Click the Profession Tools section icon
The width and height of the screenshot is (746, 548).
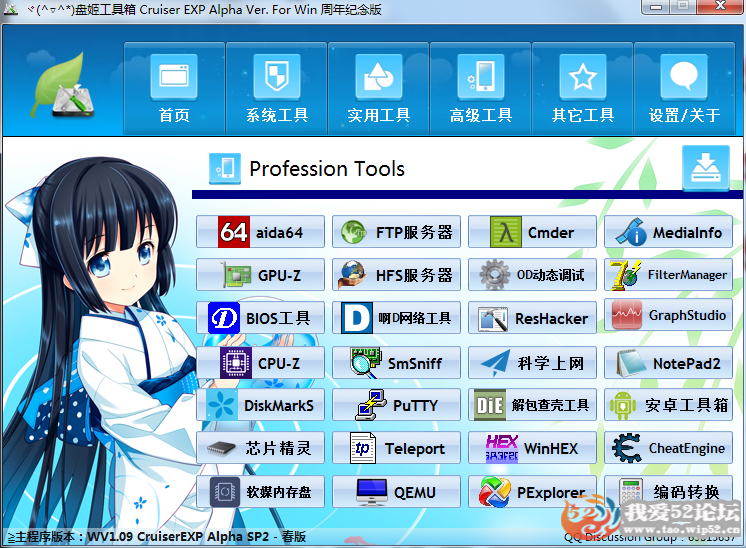coord(225,168)
